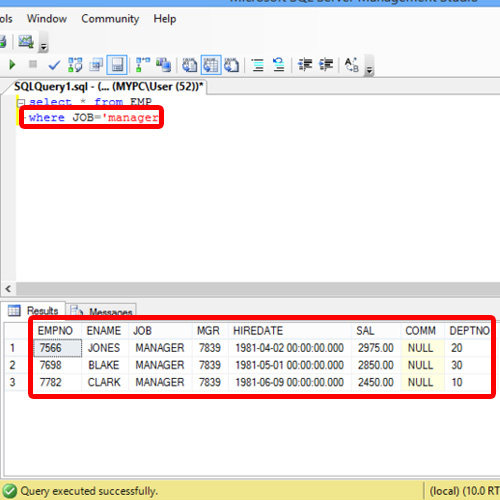
Task: Open the Help menu
Action: 165,19
